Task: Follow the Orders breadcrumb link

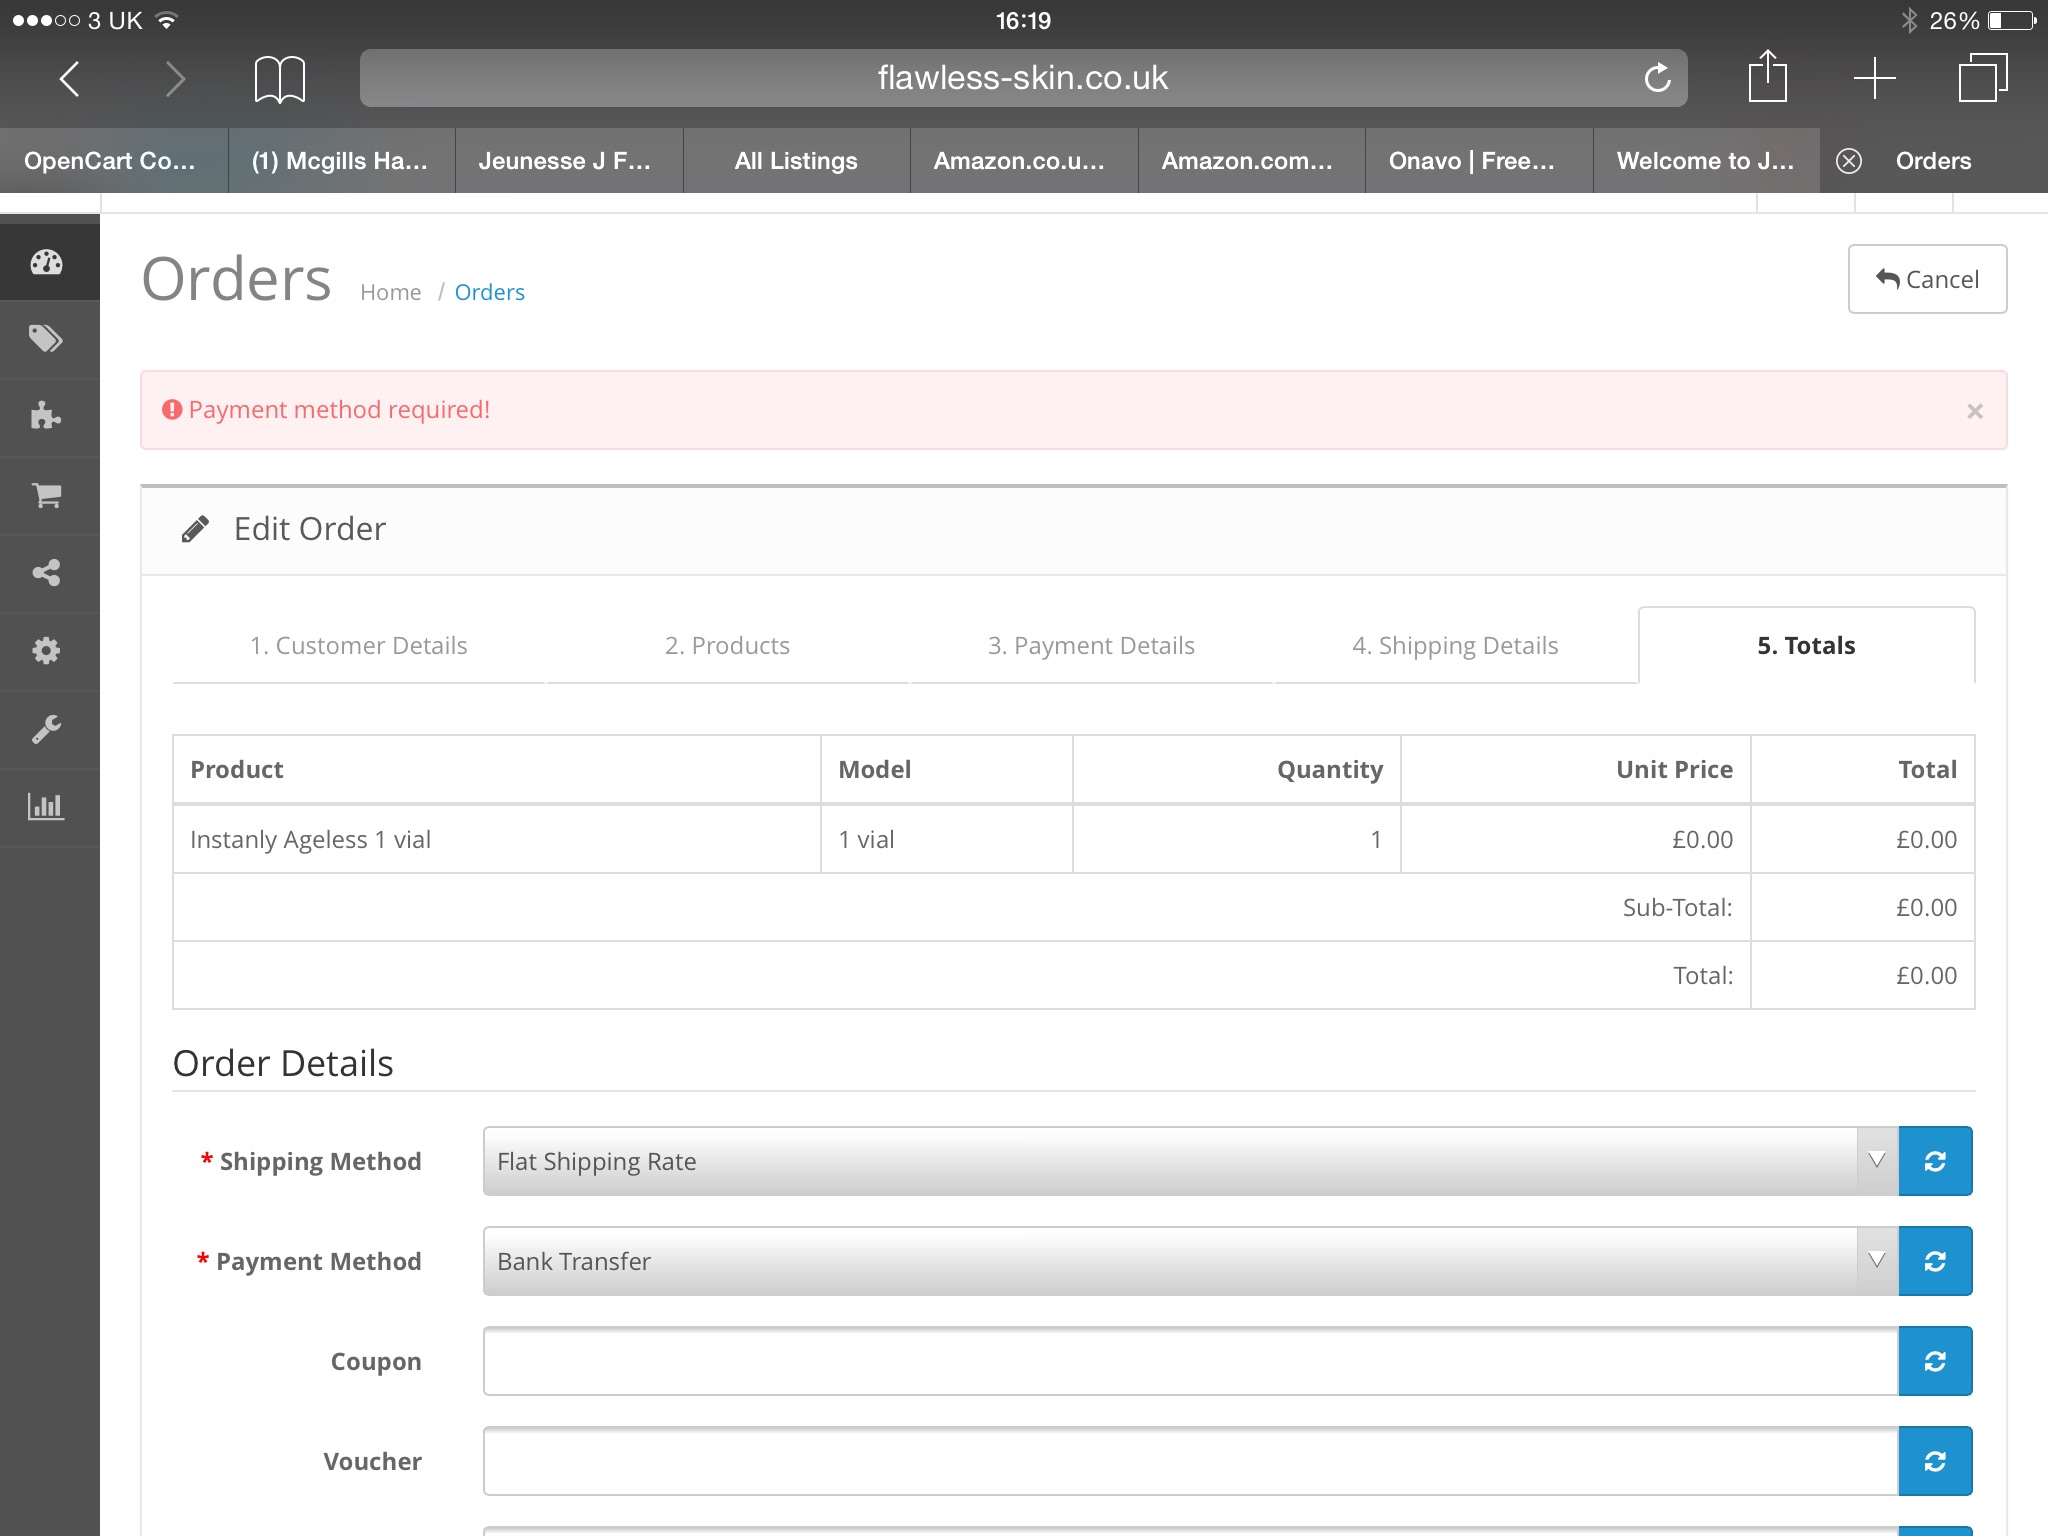Action: (x=489, y=292)
